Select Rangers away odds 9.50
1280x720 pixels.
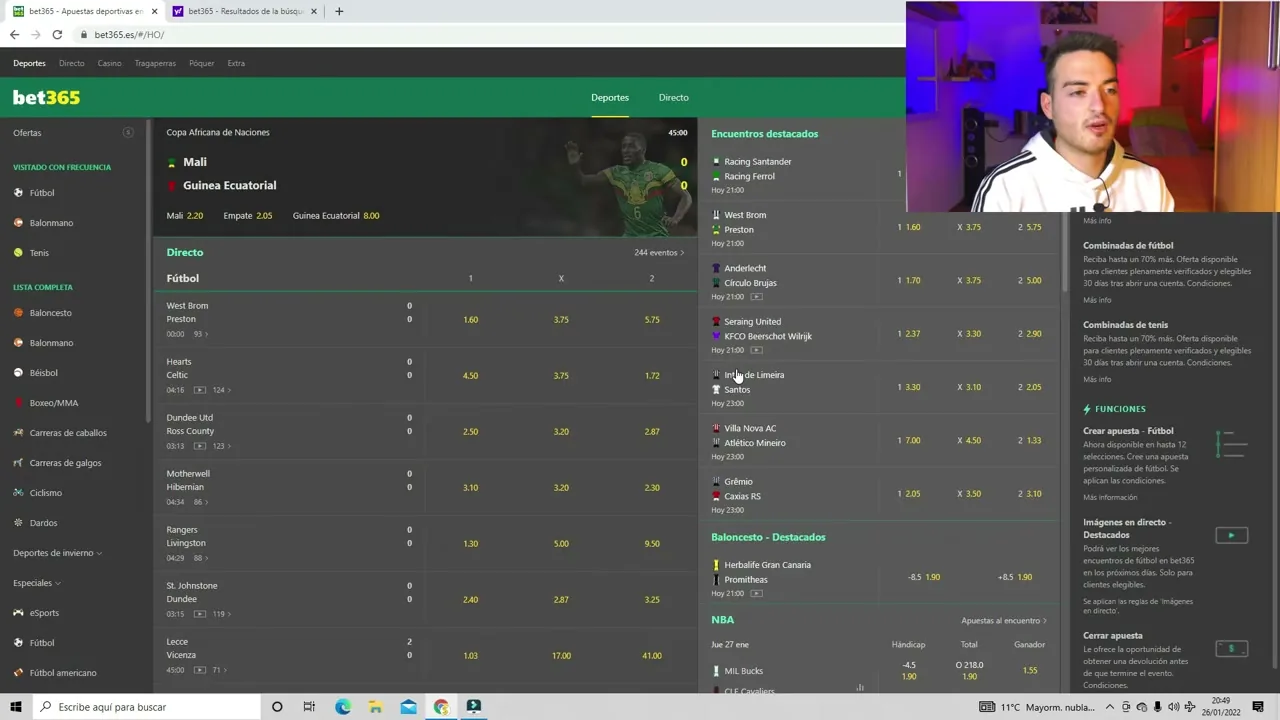[652, 544]
